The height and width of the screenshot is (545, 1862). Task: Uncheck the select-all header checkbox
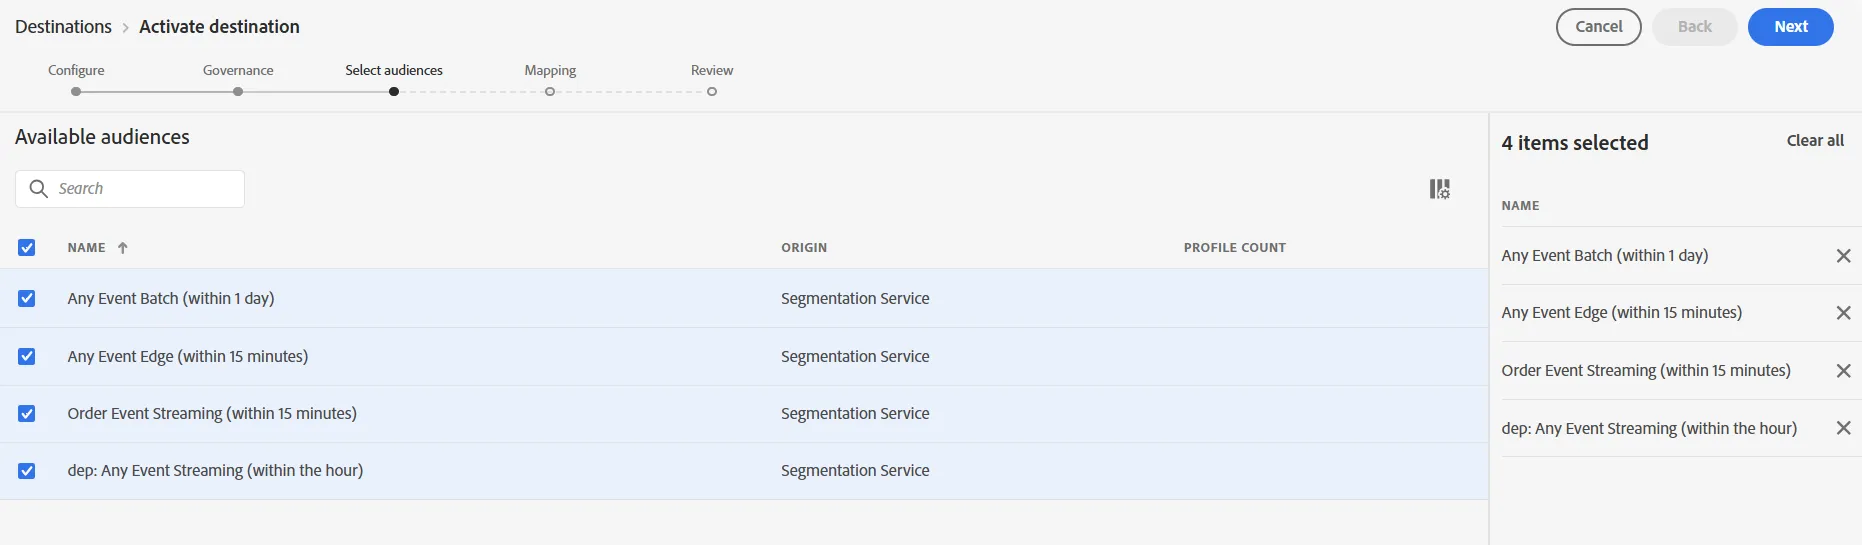pyautogui.click(x=27, y=248)
